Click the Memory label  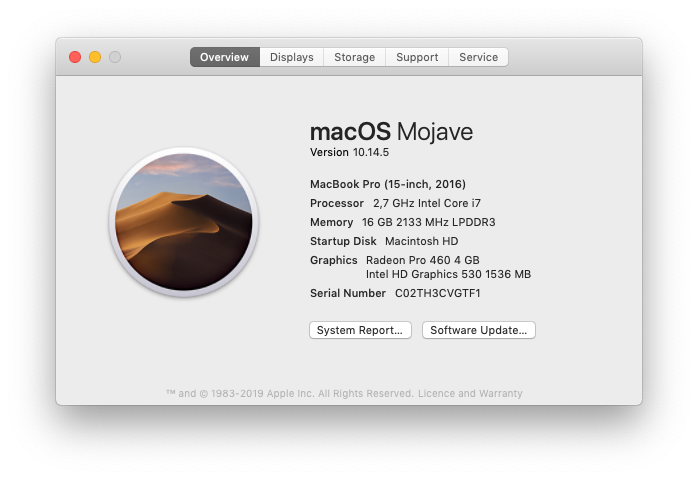pos(332,222)
